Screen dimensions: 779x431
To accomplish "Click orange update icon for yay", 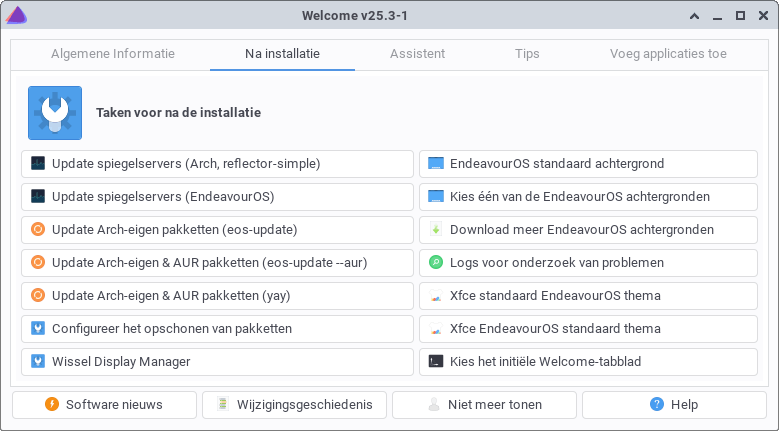I will point(38,295).
